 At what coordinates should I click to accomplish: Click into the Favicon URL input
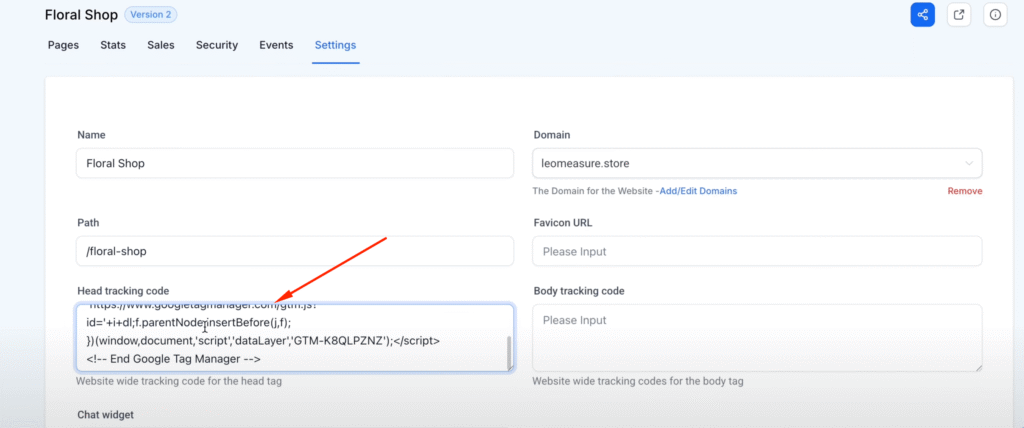(756, 251)
